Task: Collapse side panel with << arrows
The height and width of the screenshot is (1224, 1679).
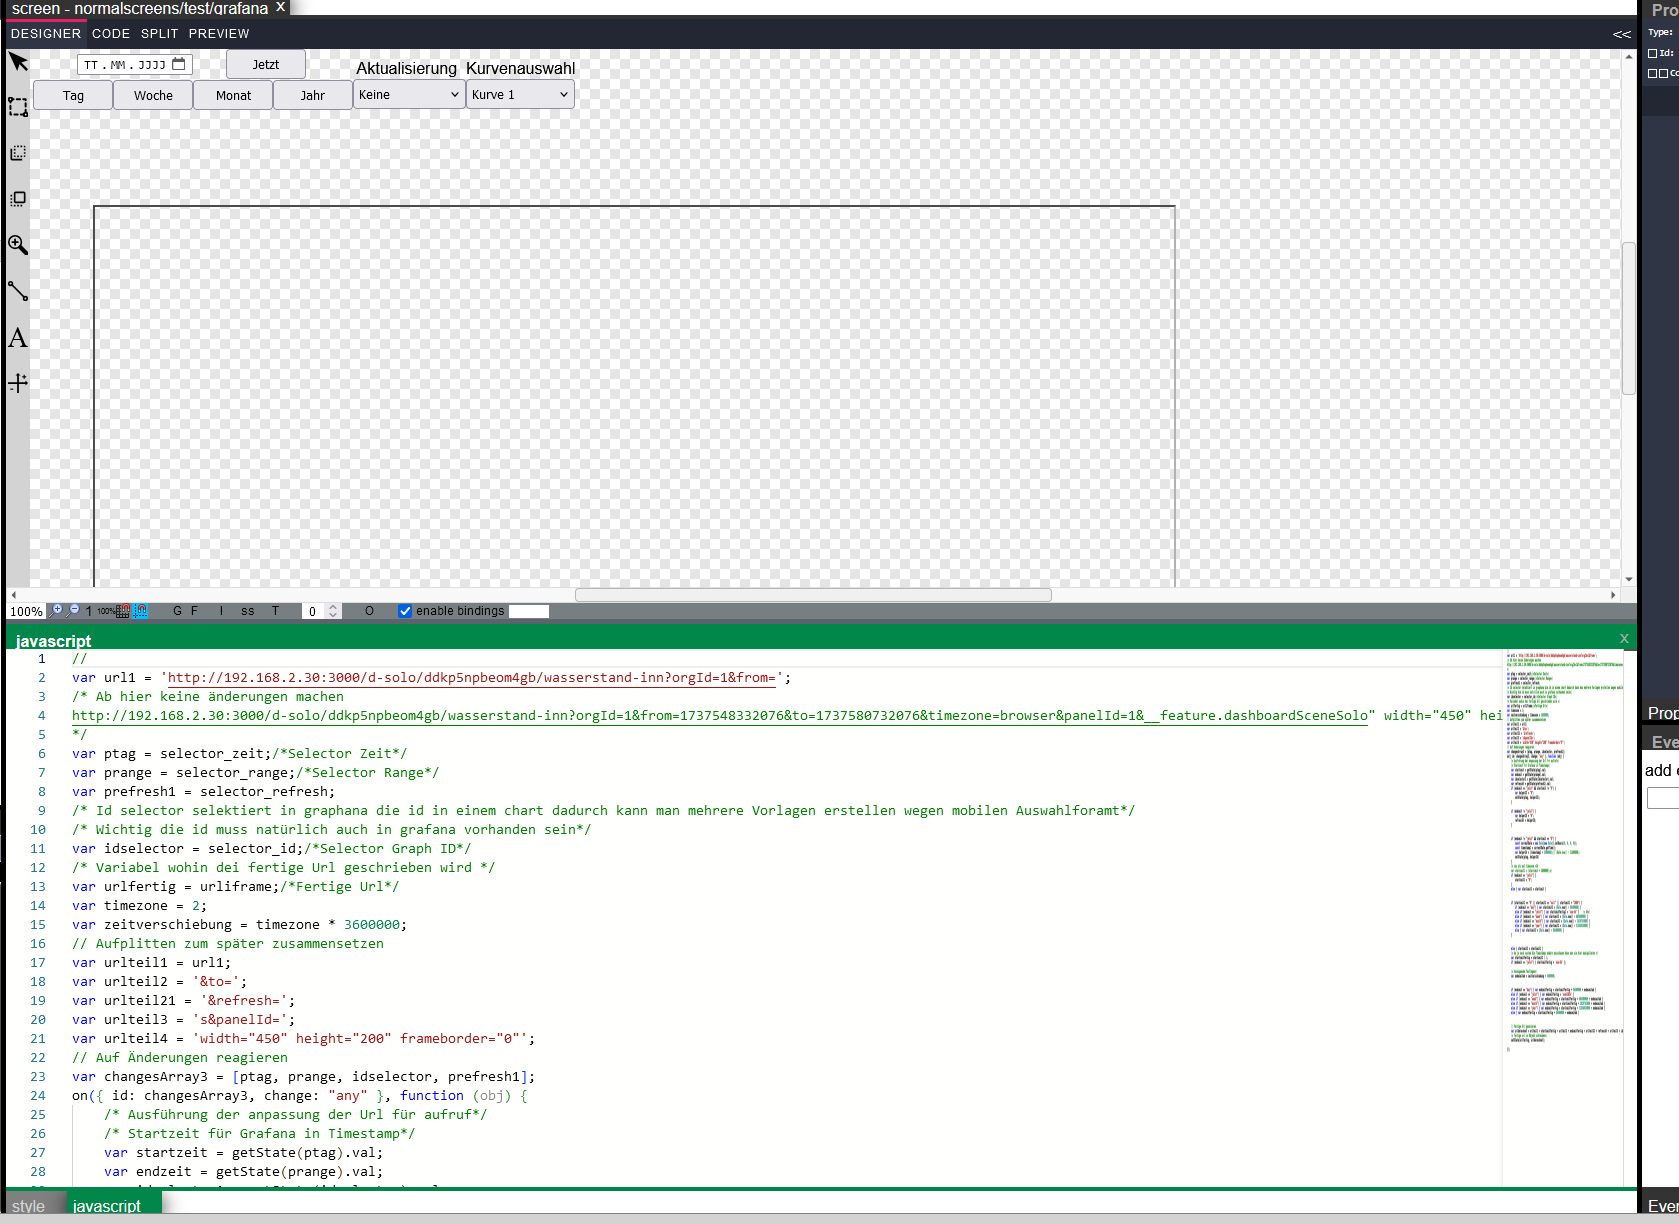Action: (1622, 34)
